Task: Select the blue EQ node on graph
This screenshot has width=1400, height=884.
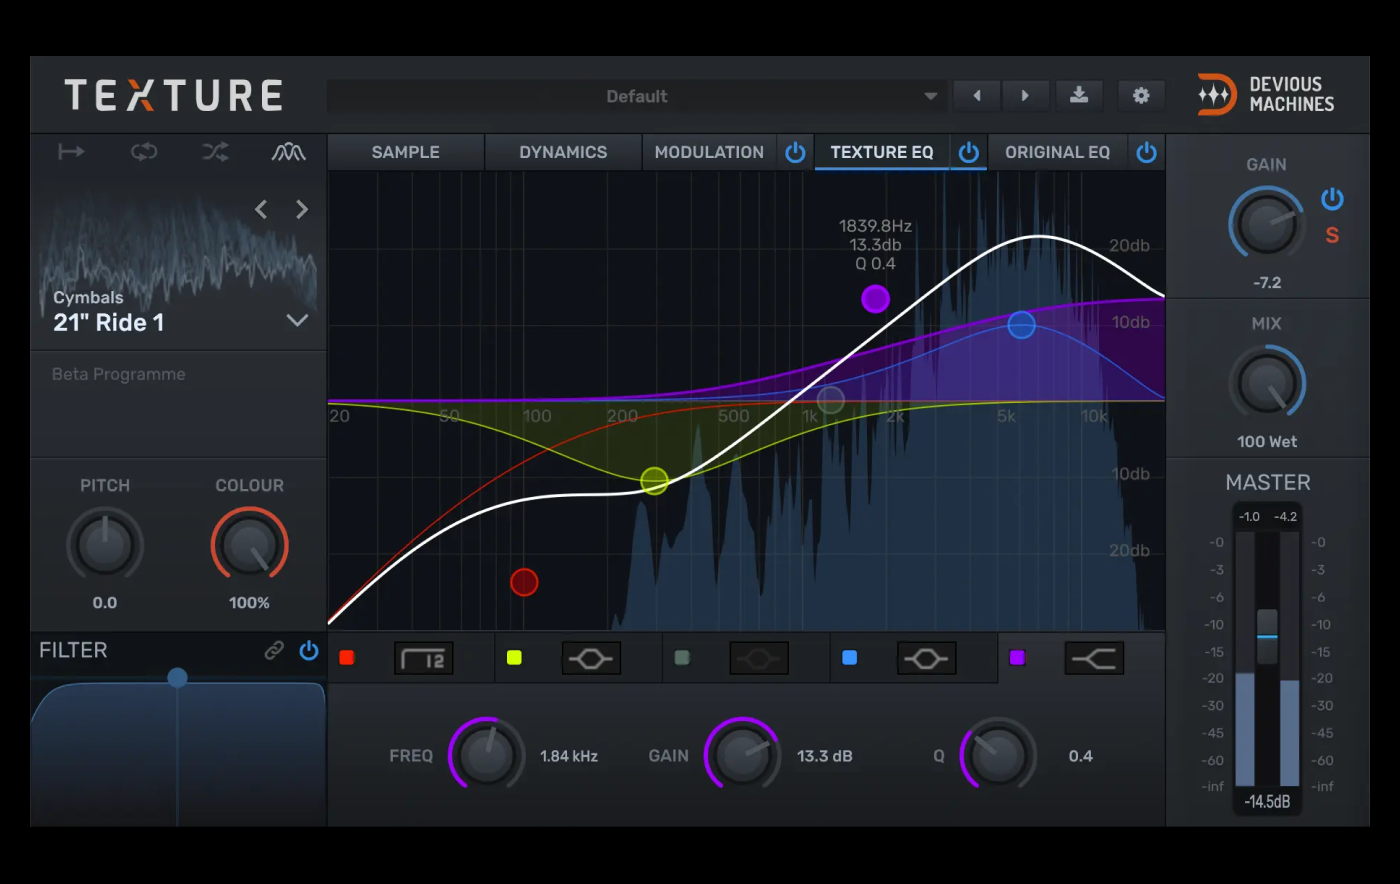Action: [x=1021, y=325]
